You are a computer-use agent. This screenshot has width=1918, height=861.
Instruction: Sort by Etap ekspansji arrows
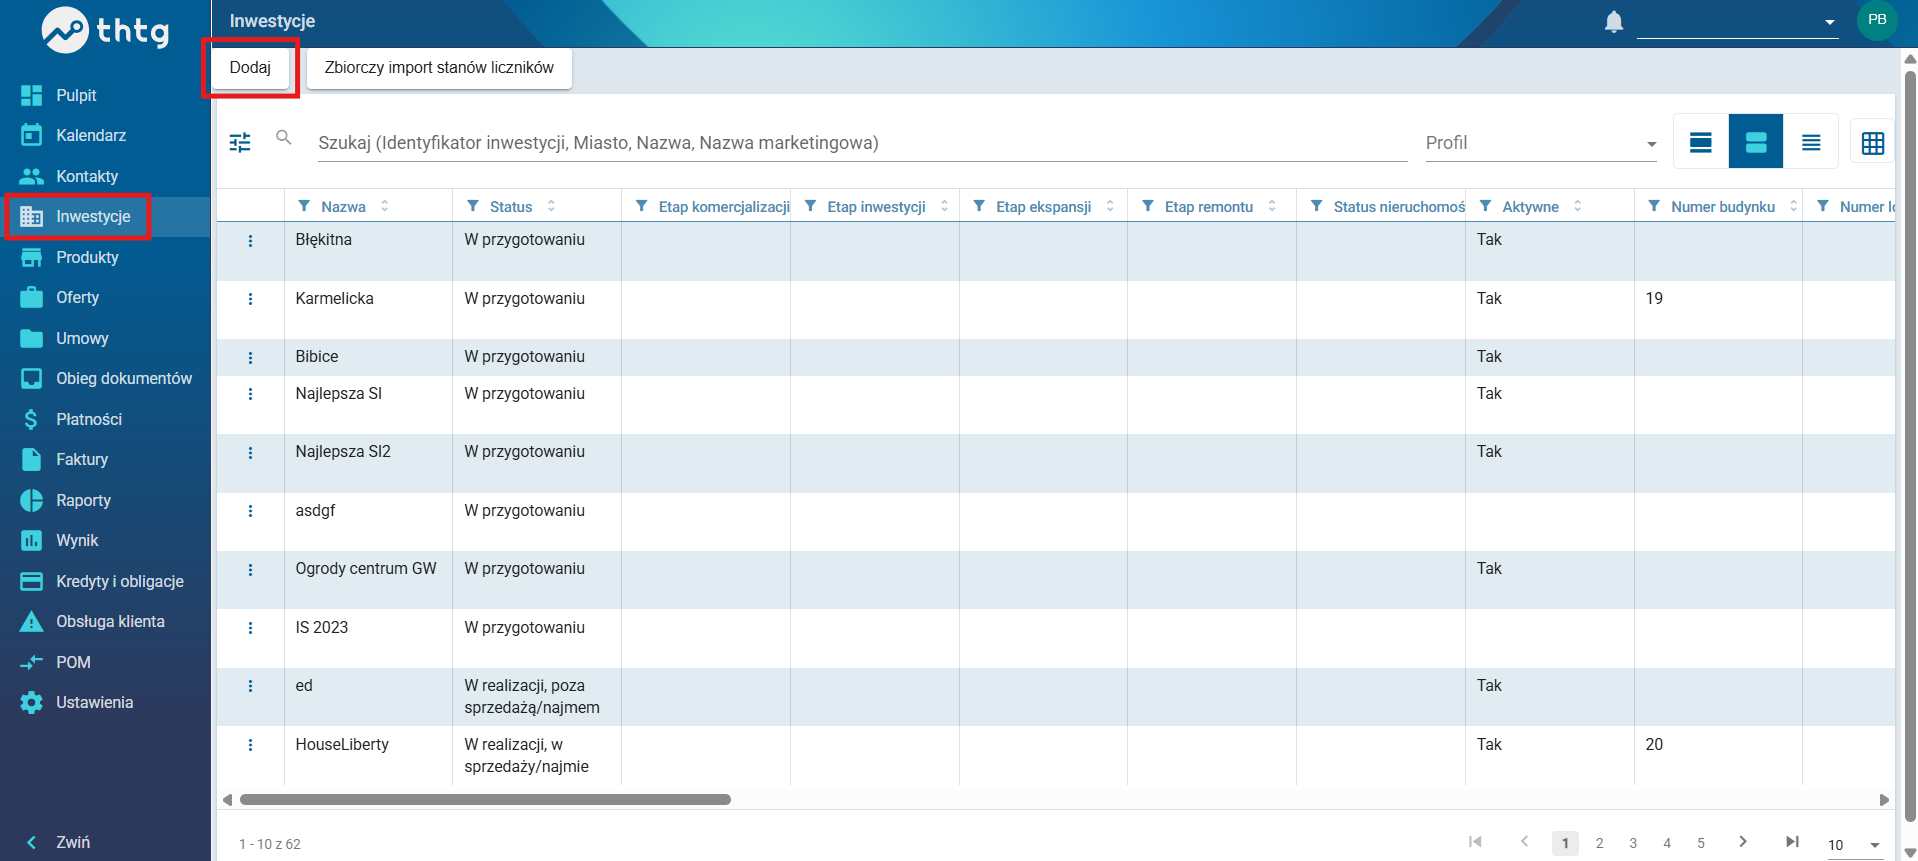(1110, 206)
